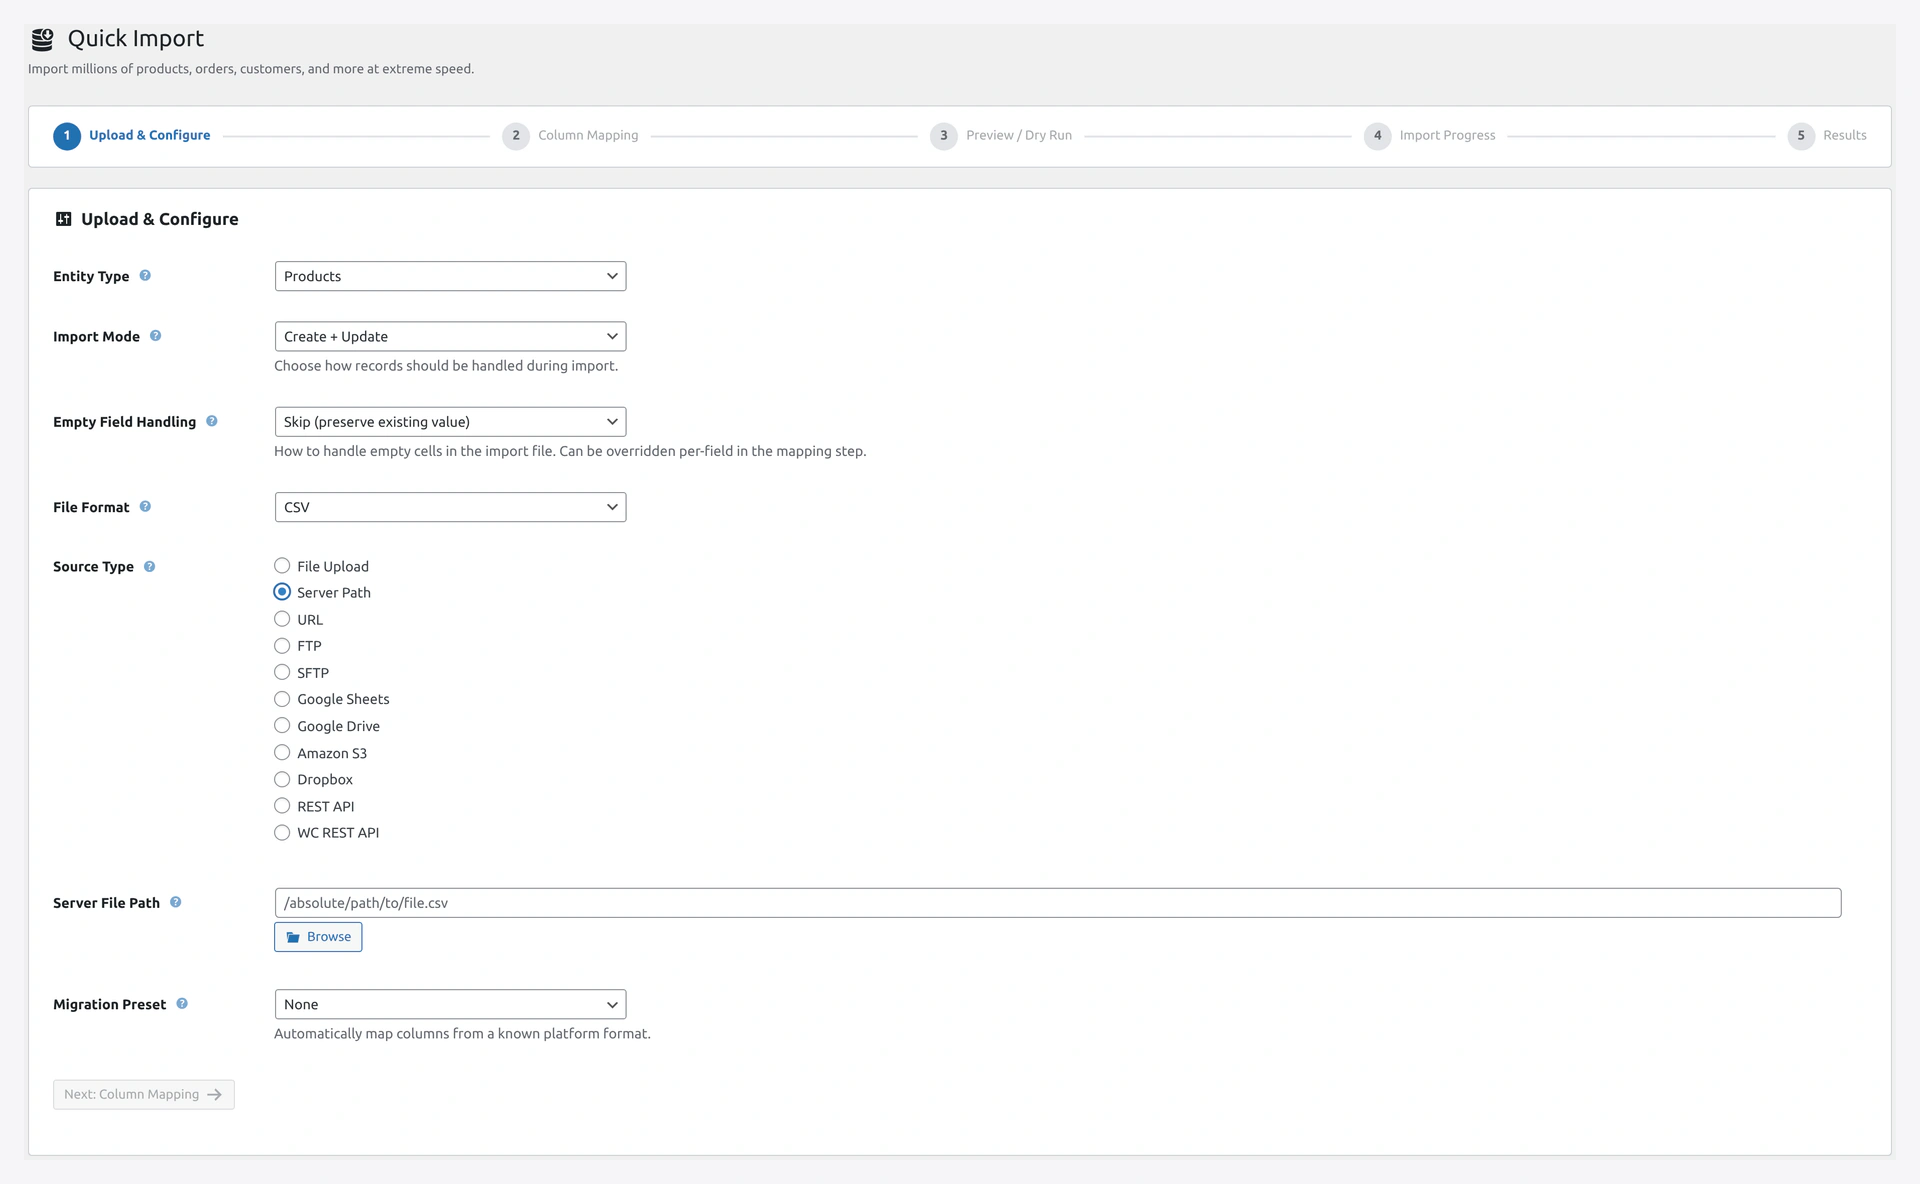Click step 3 circle in the wizard
Image resolution: width=1920 pixels, height=1184 pixels.
coord(943,136)
